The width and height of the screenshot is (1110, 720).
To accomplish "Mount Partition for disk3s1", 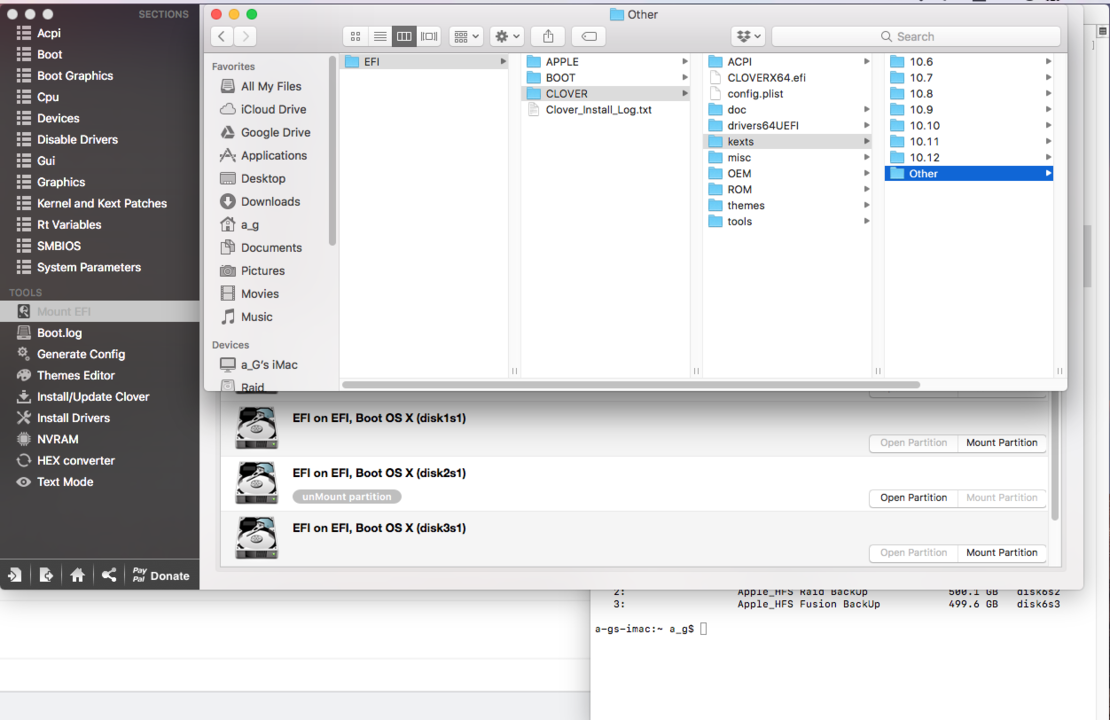I will (1002, 553).
